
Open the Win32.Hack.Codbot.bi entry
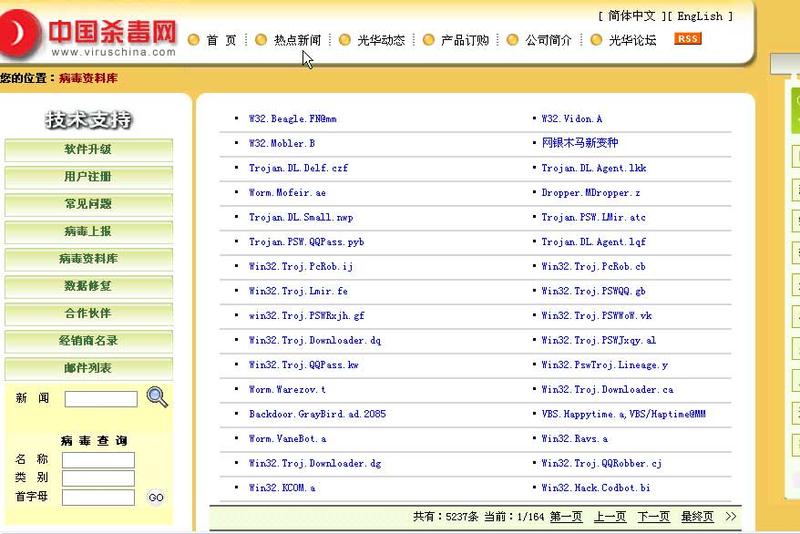tap(596, 488)
